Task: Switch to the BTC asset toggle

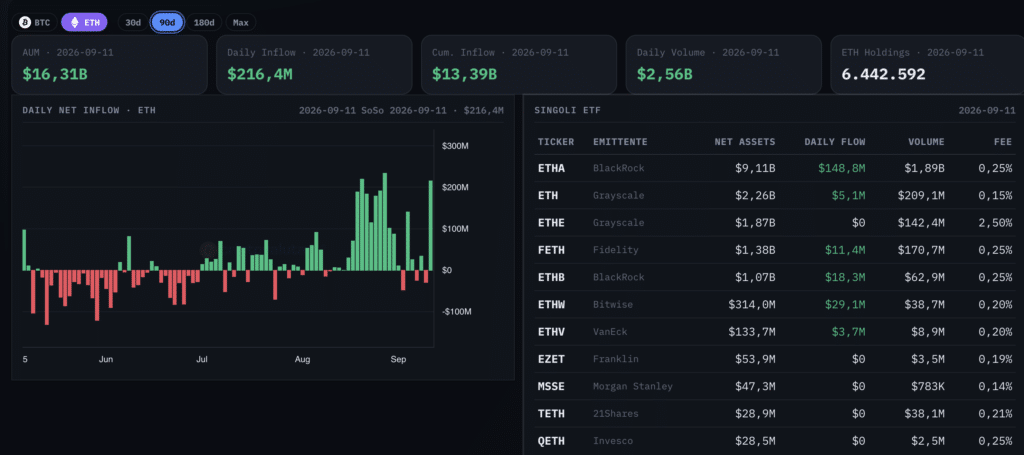Action: pos(35,22)
